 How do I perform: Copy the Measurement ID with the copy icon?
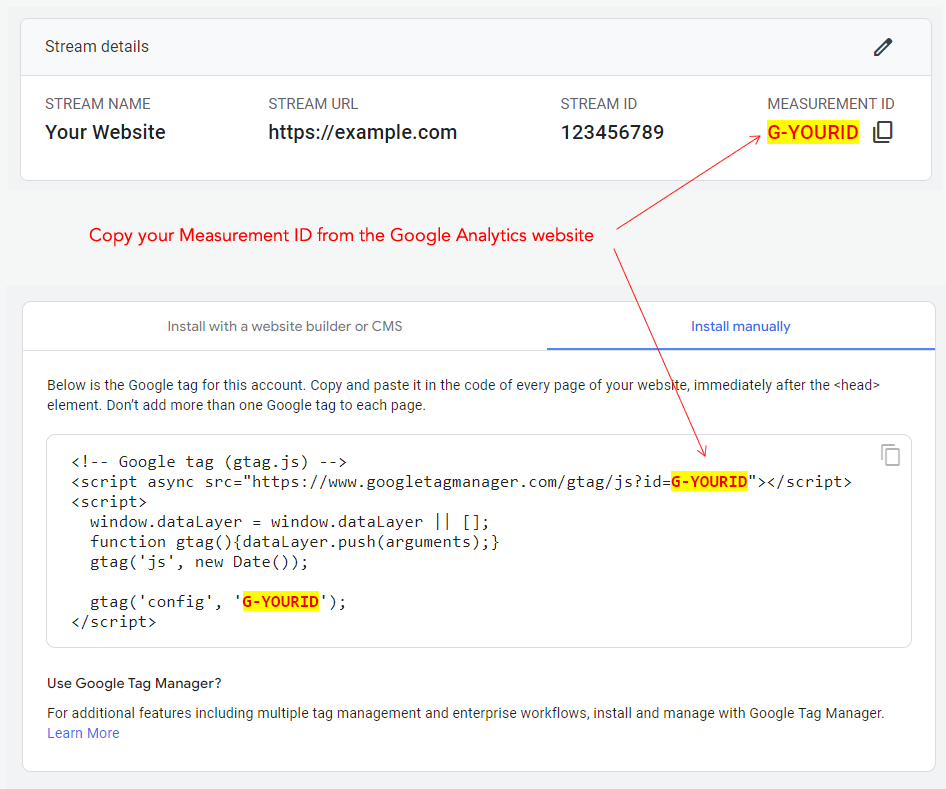tap(883, 132)
